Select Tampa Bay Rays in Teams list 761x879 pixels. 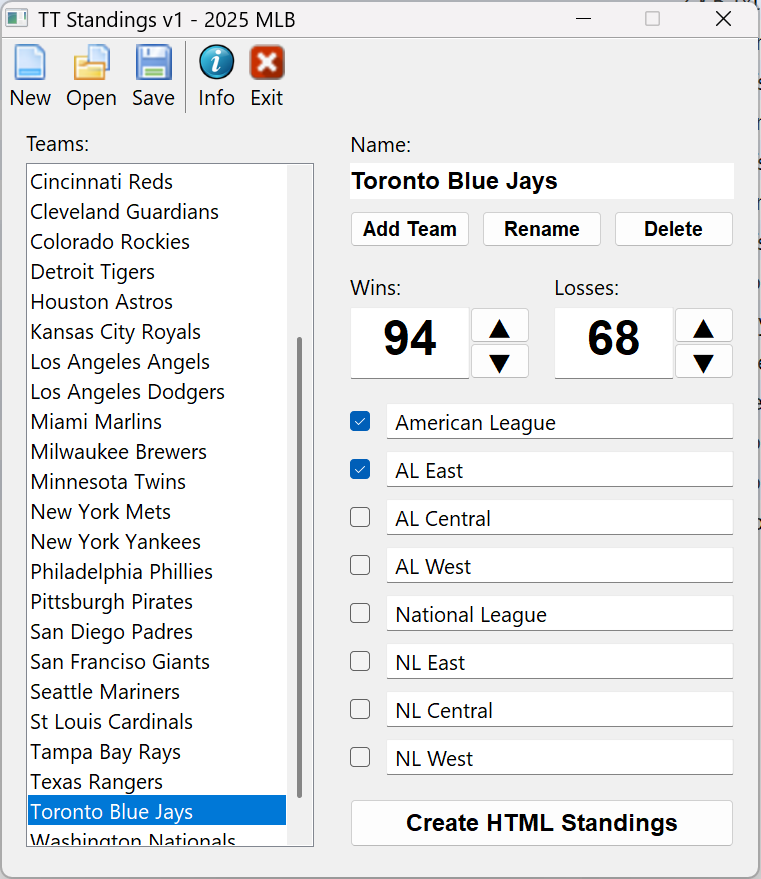tap(157, 752)
